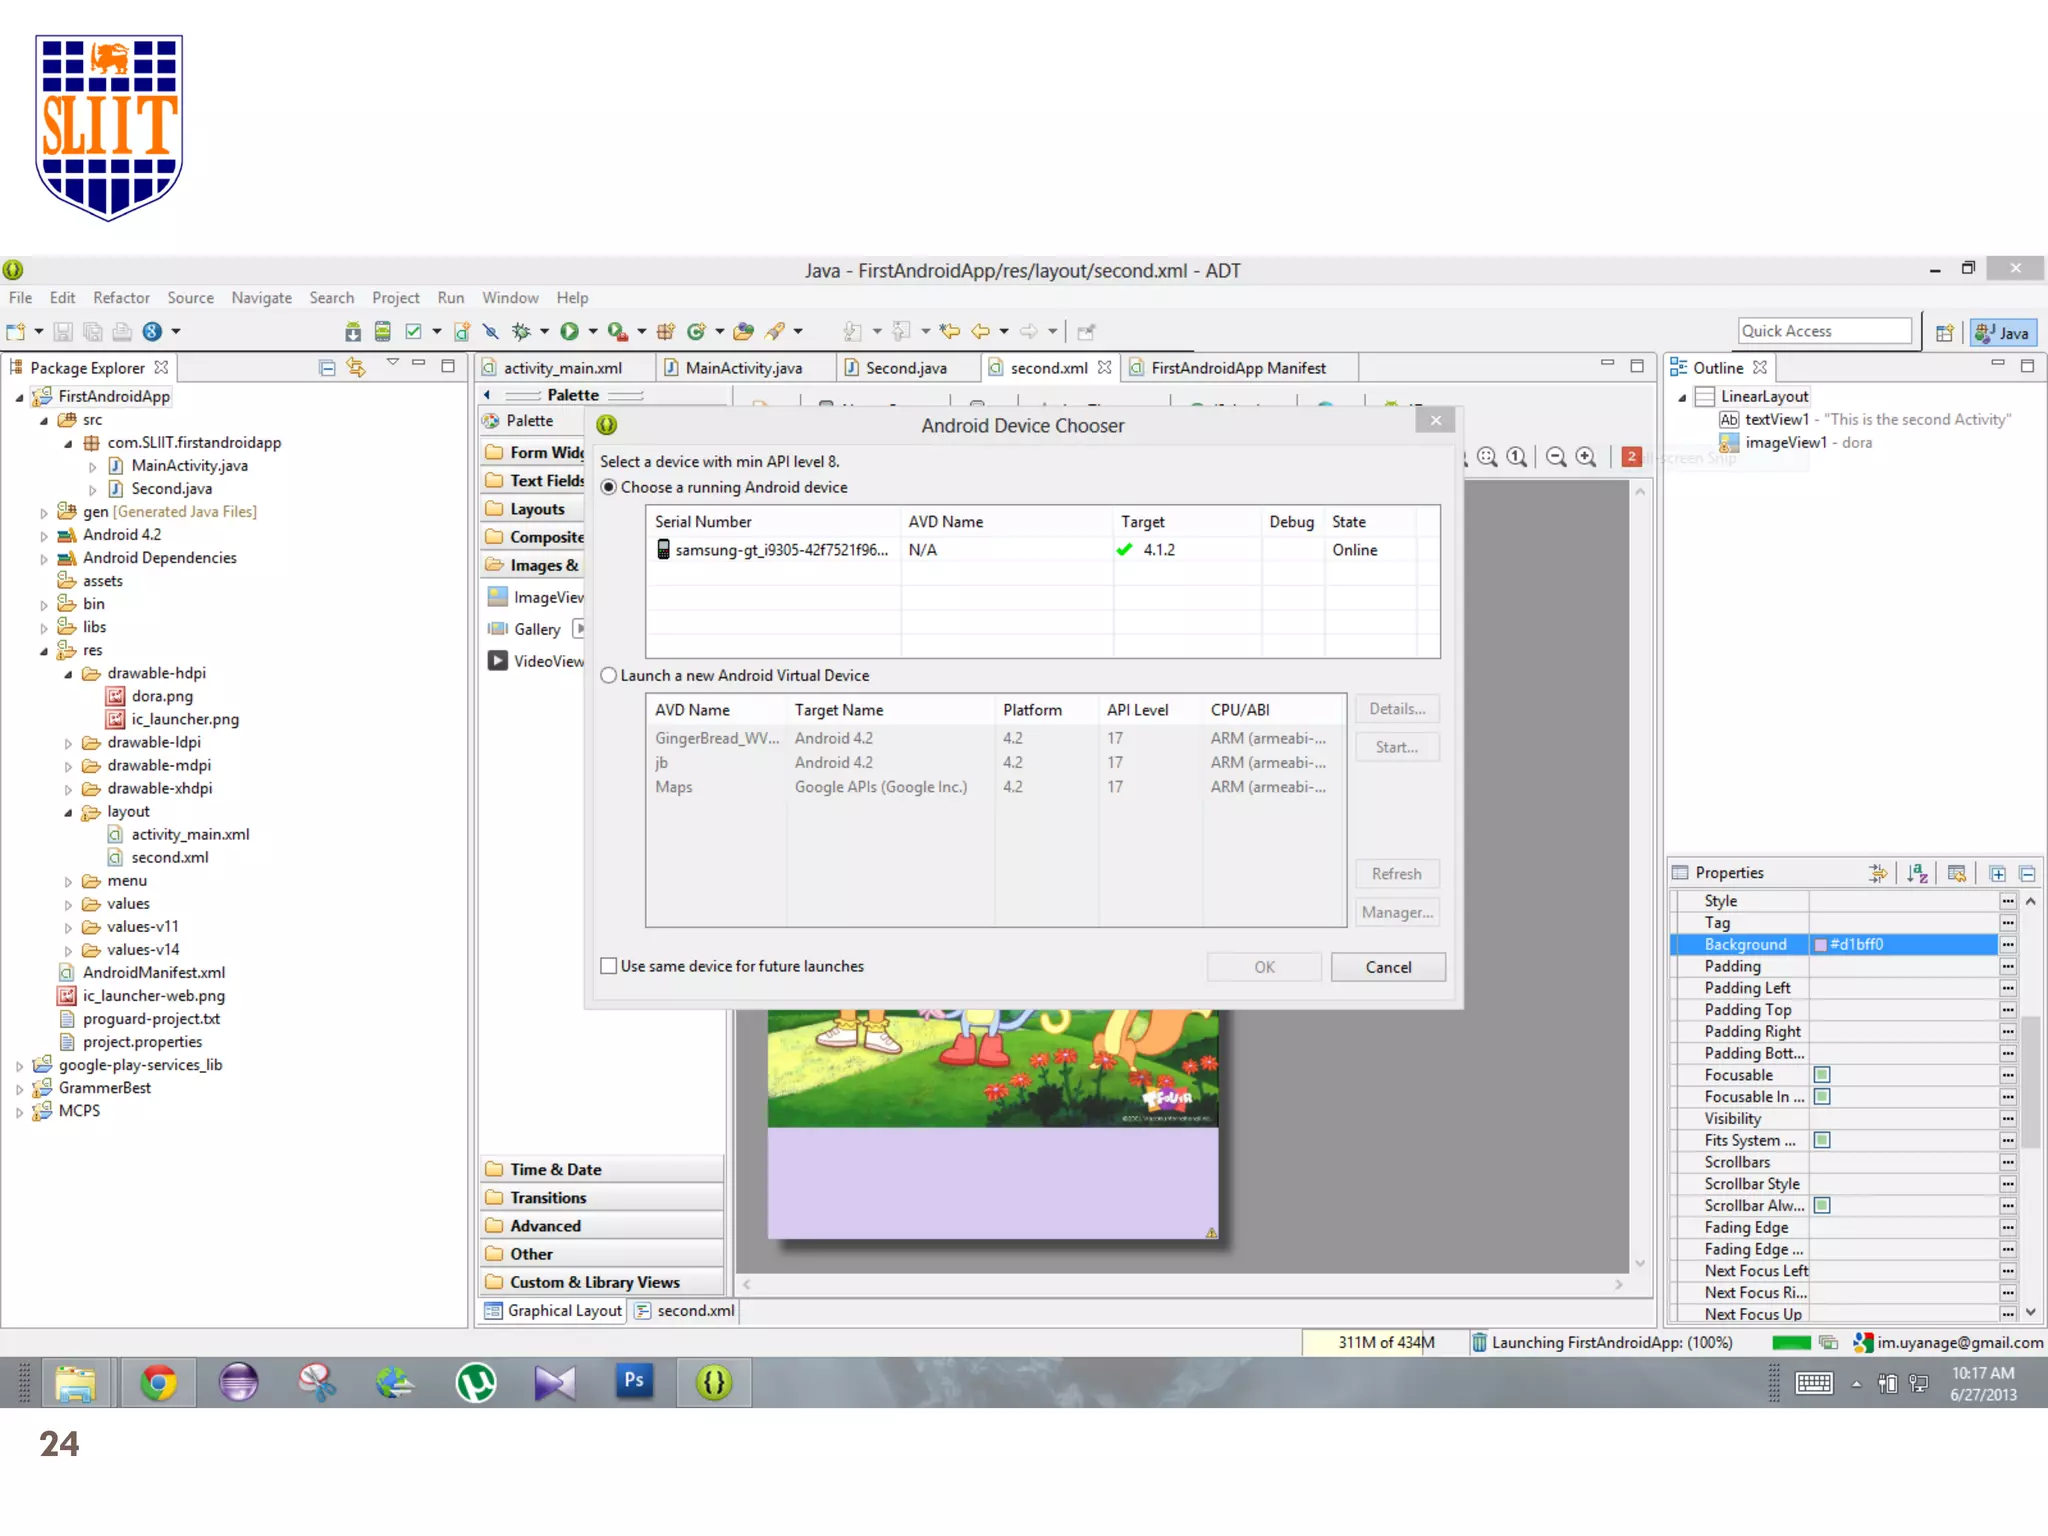
Task: Switch to the MainActivity.java tab
Action: point(743,368)
